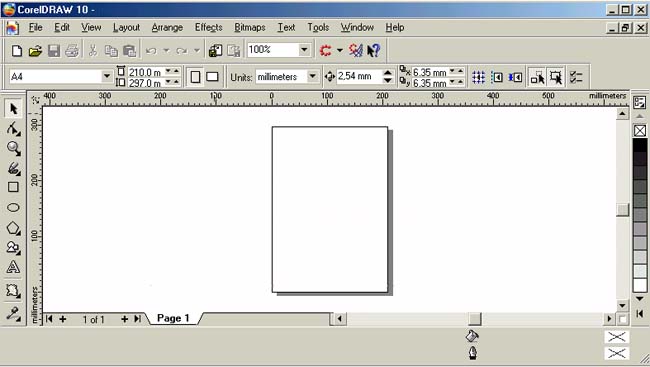Expand the 100% zoom level dropdown
This screenshot has height=367, width=650.
pos(304,50)
